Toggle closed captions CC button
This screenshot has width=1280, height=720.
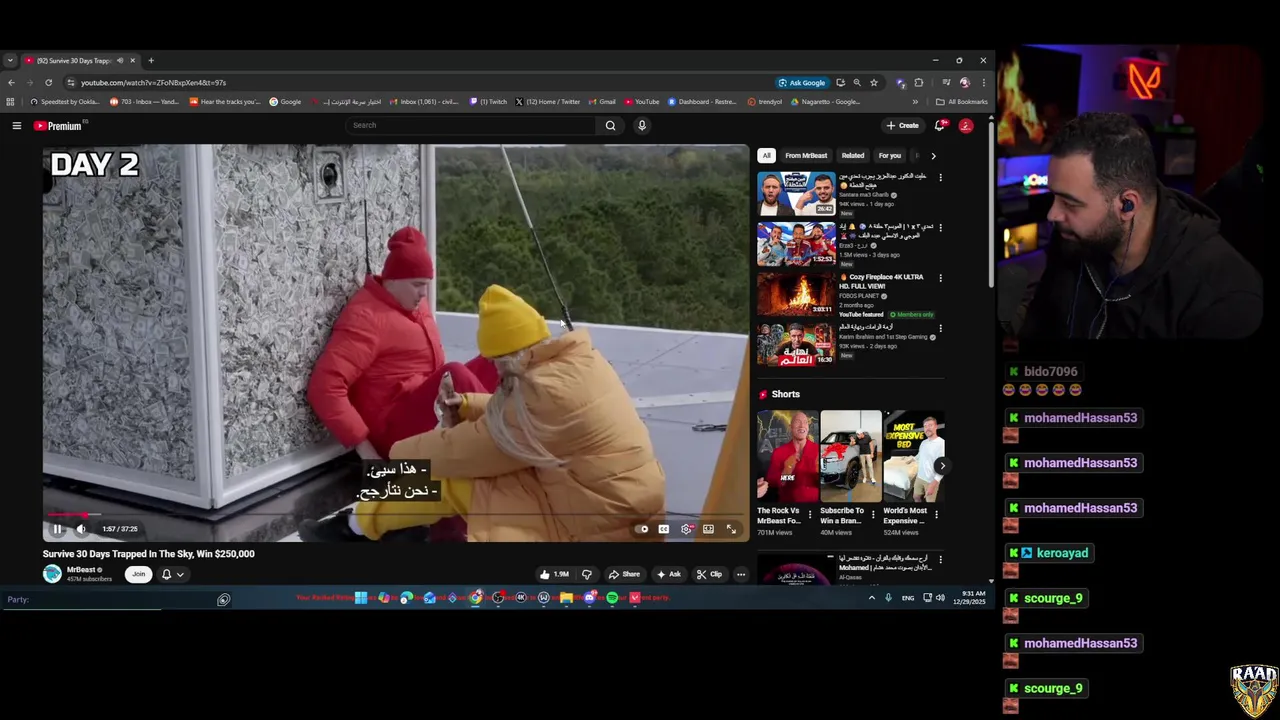[663, 529]
